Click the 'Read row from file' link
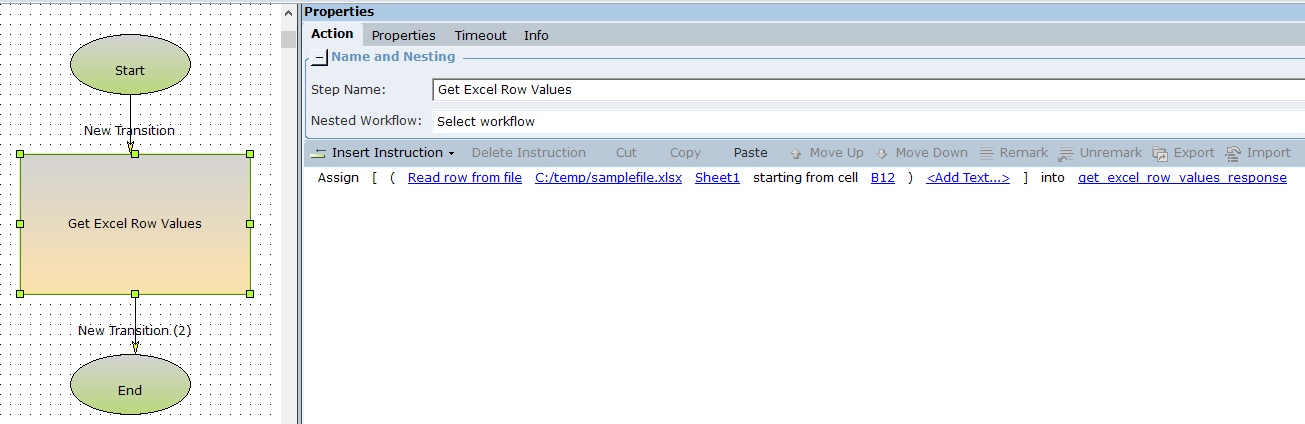The height and width of the screenshot is (424, 1305). pyautogui.click(x=464, y=178)
